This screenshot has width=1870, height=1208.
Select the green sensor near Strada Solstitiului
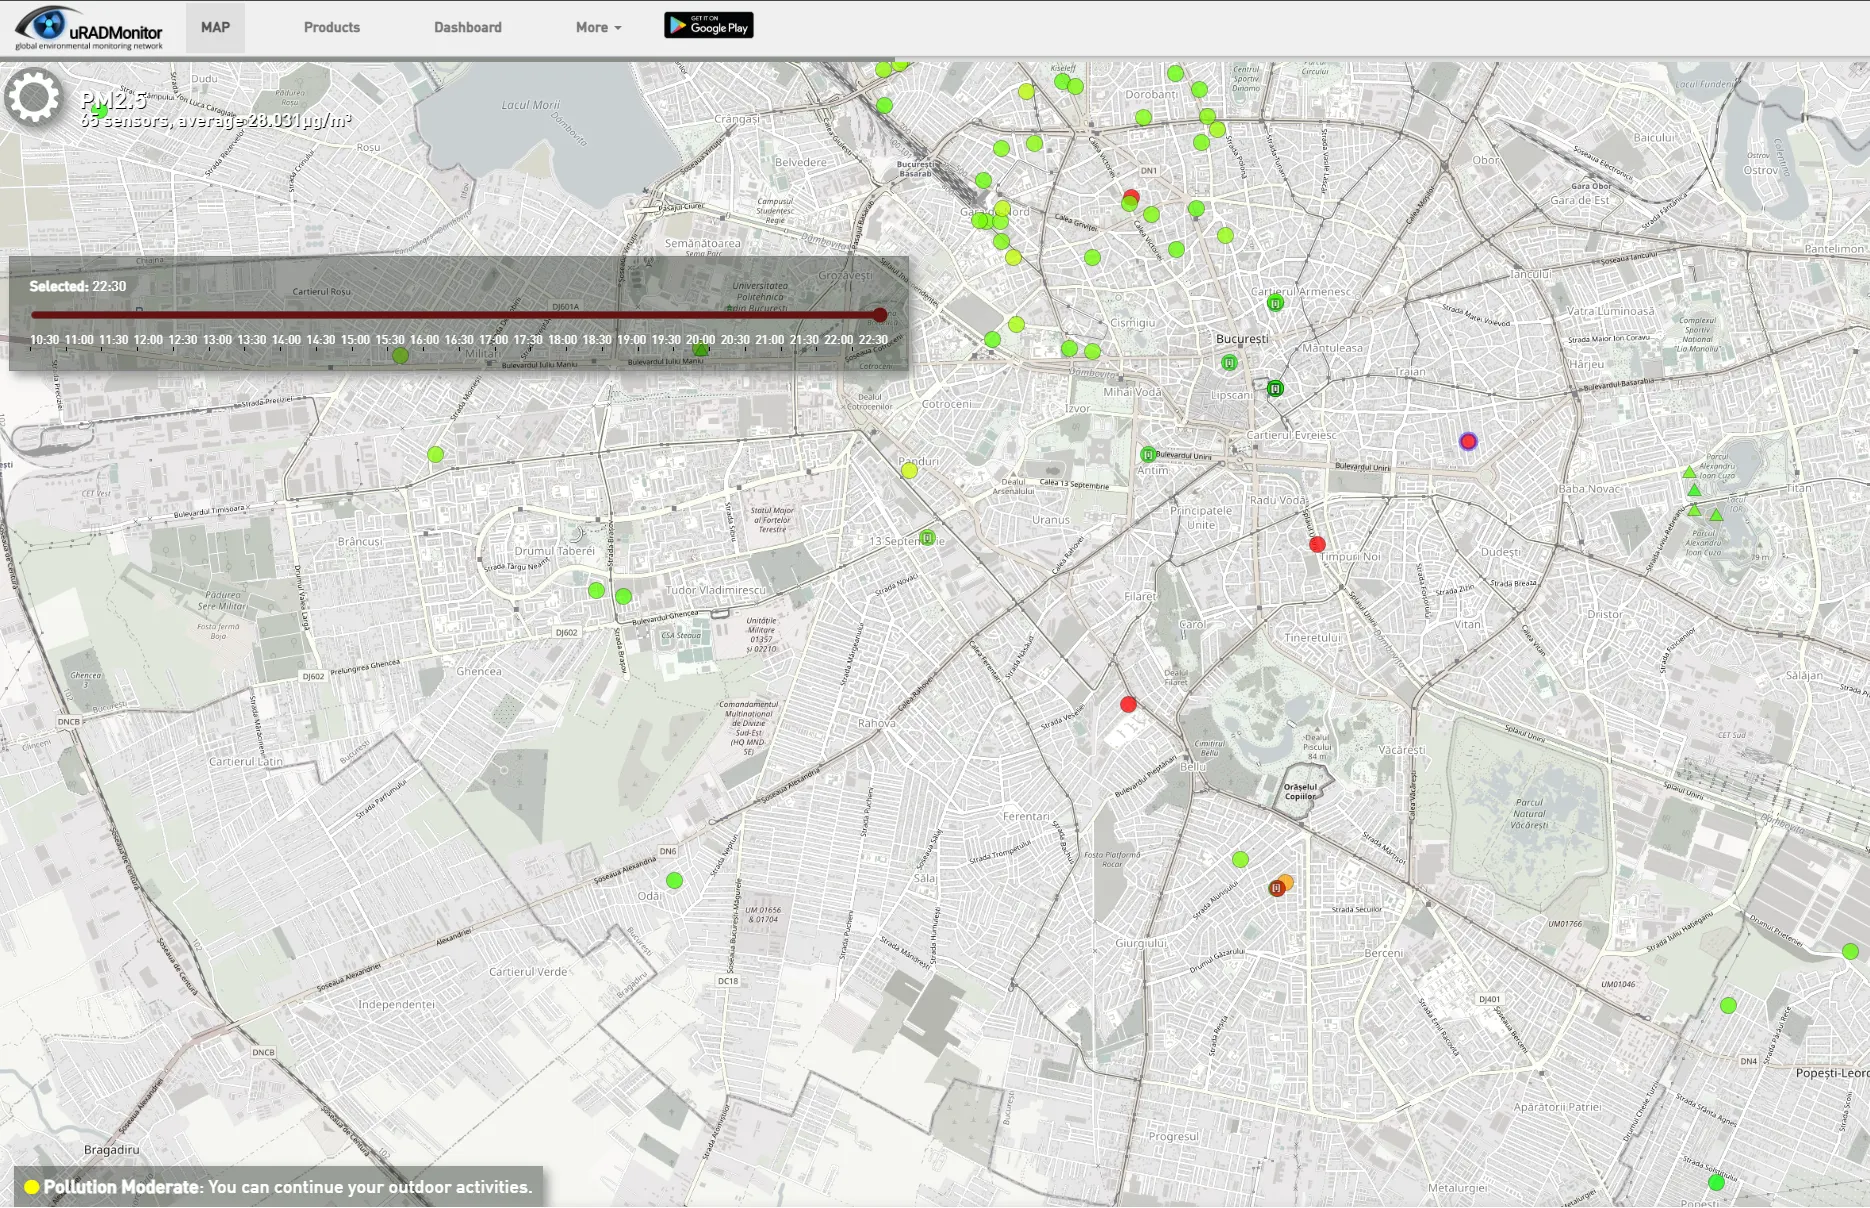(1716, 1183)
